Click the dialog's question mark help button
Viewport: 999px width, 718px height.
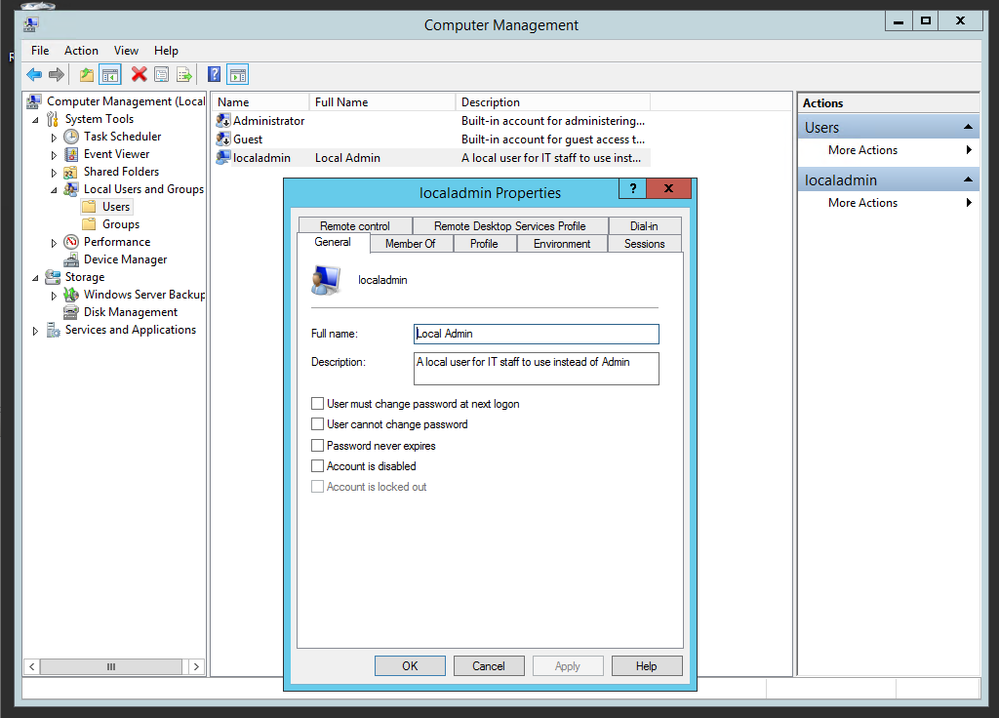click(632, 189)
